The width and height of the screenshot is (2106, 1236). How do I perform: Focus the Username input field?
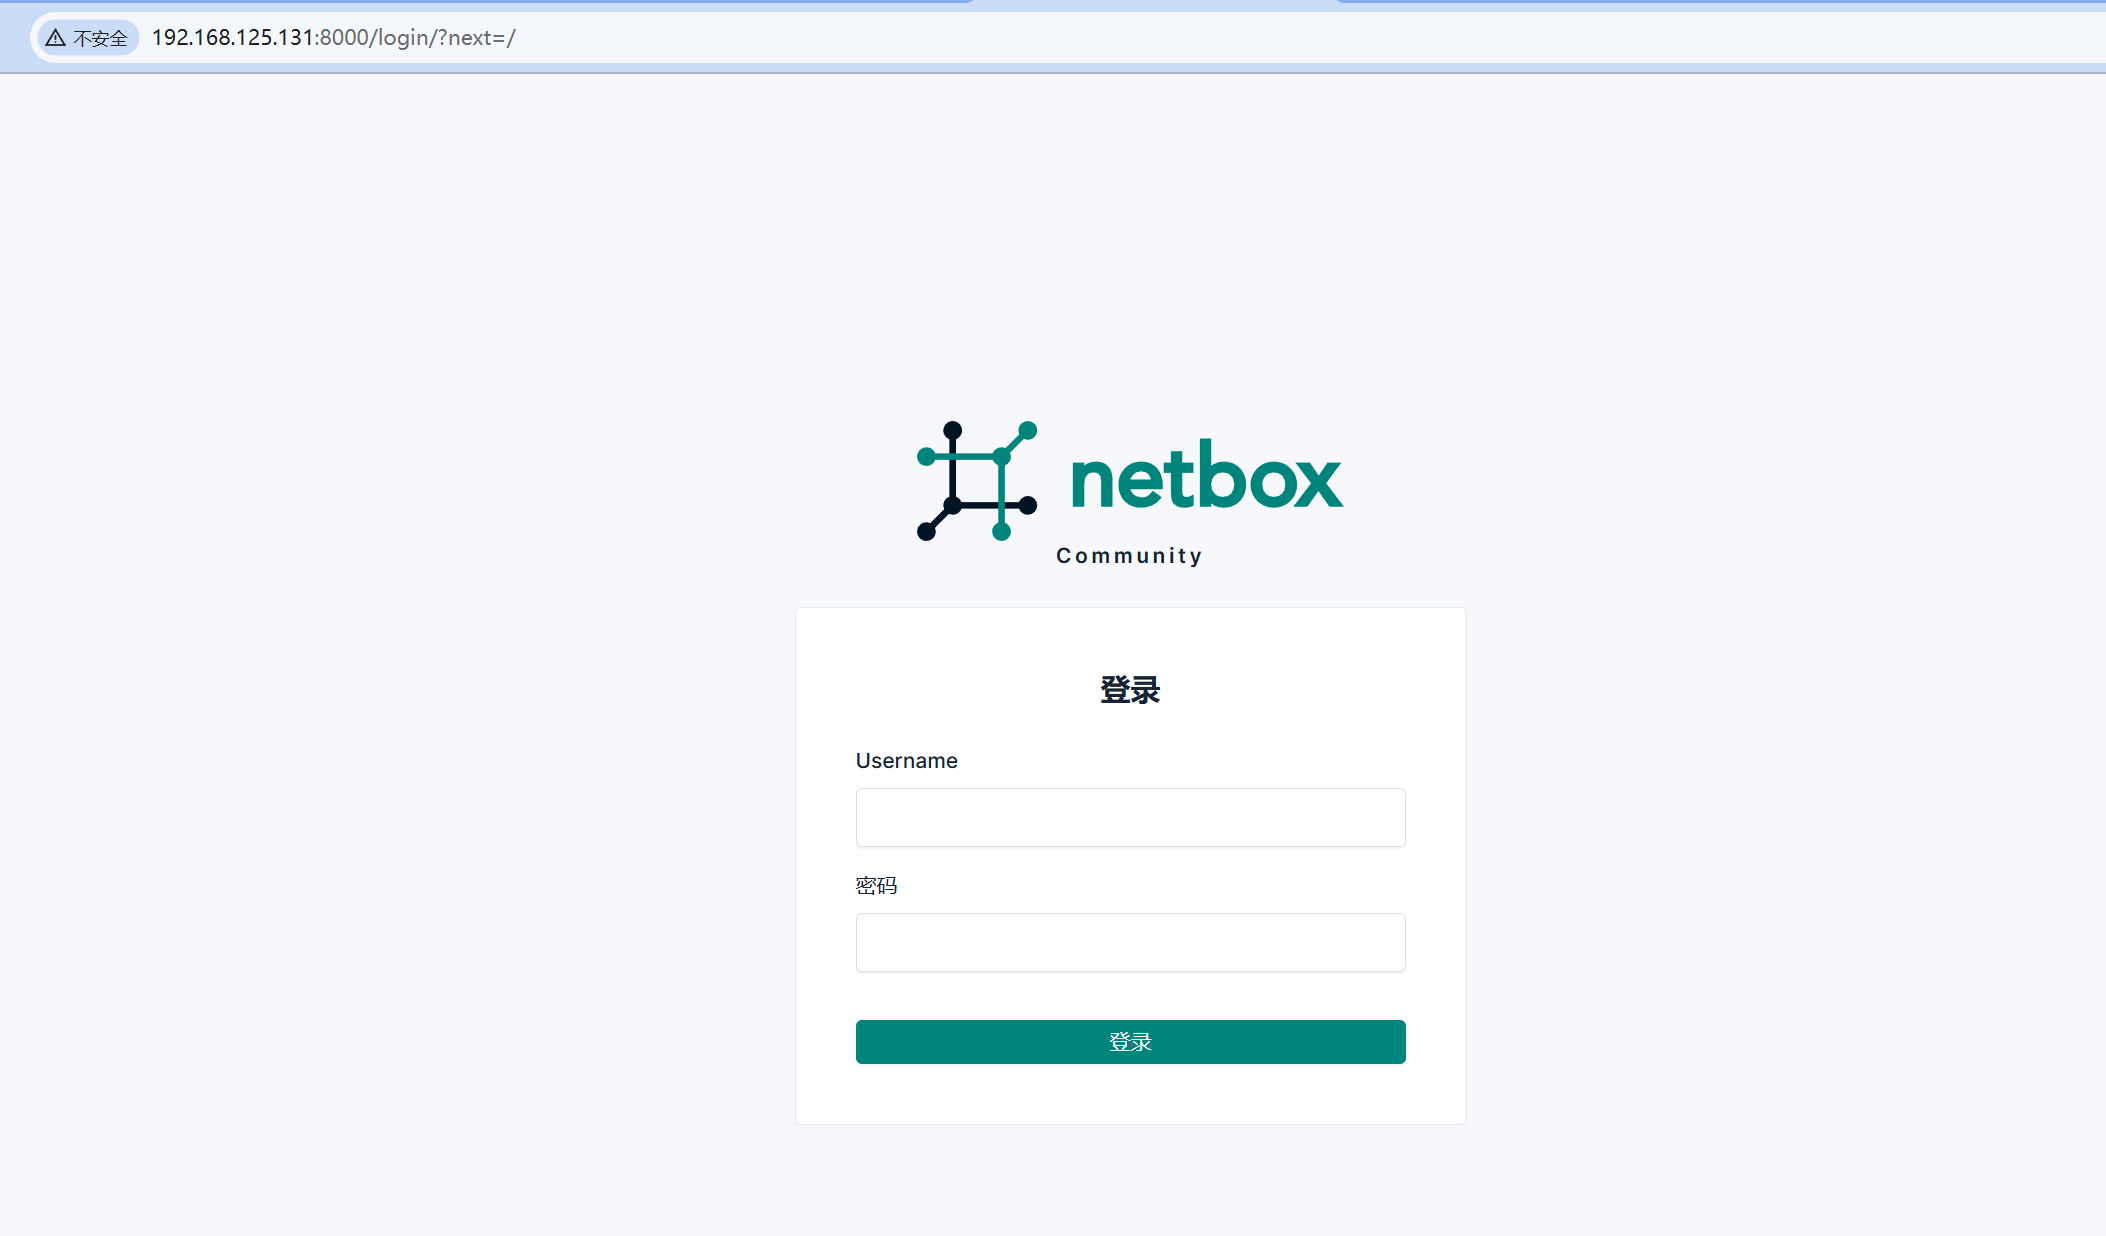(x=1130, y=818)
